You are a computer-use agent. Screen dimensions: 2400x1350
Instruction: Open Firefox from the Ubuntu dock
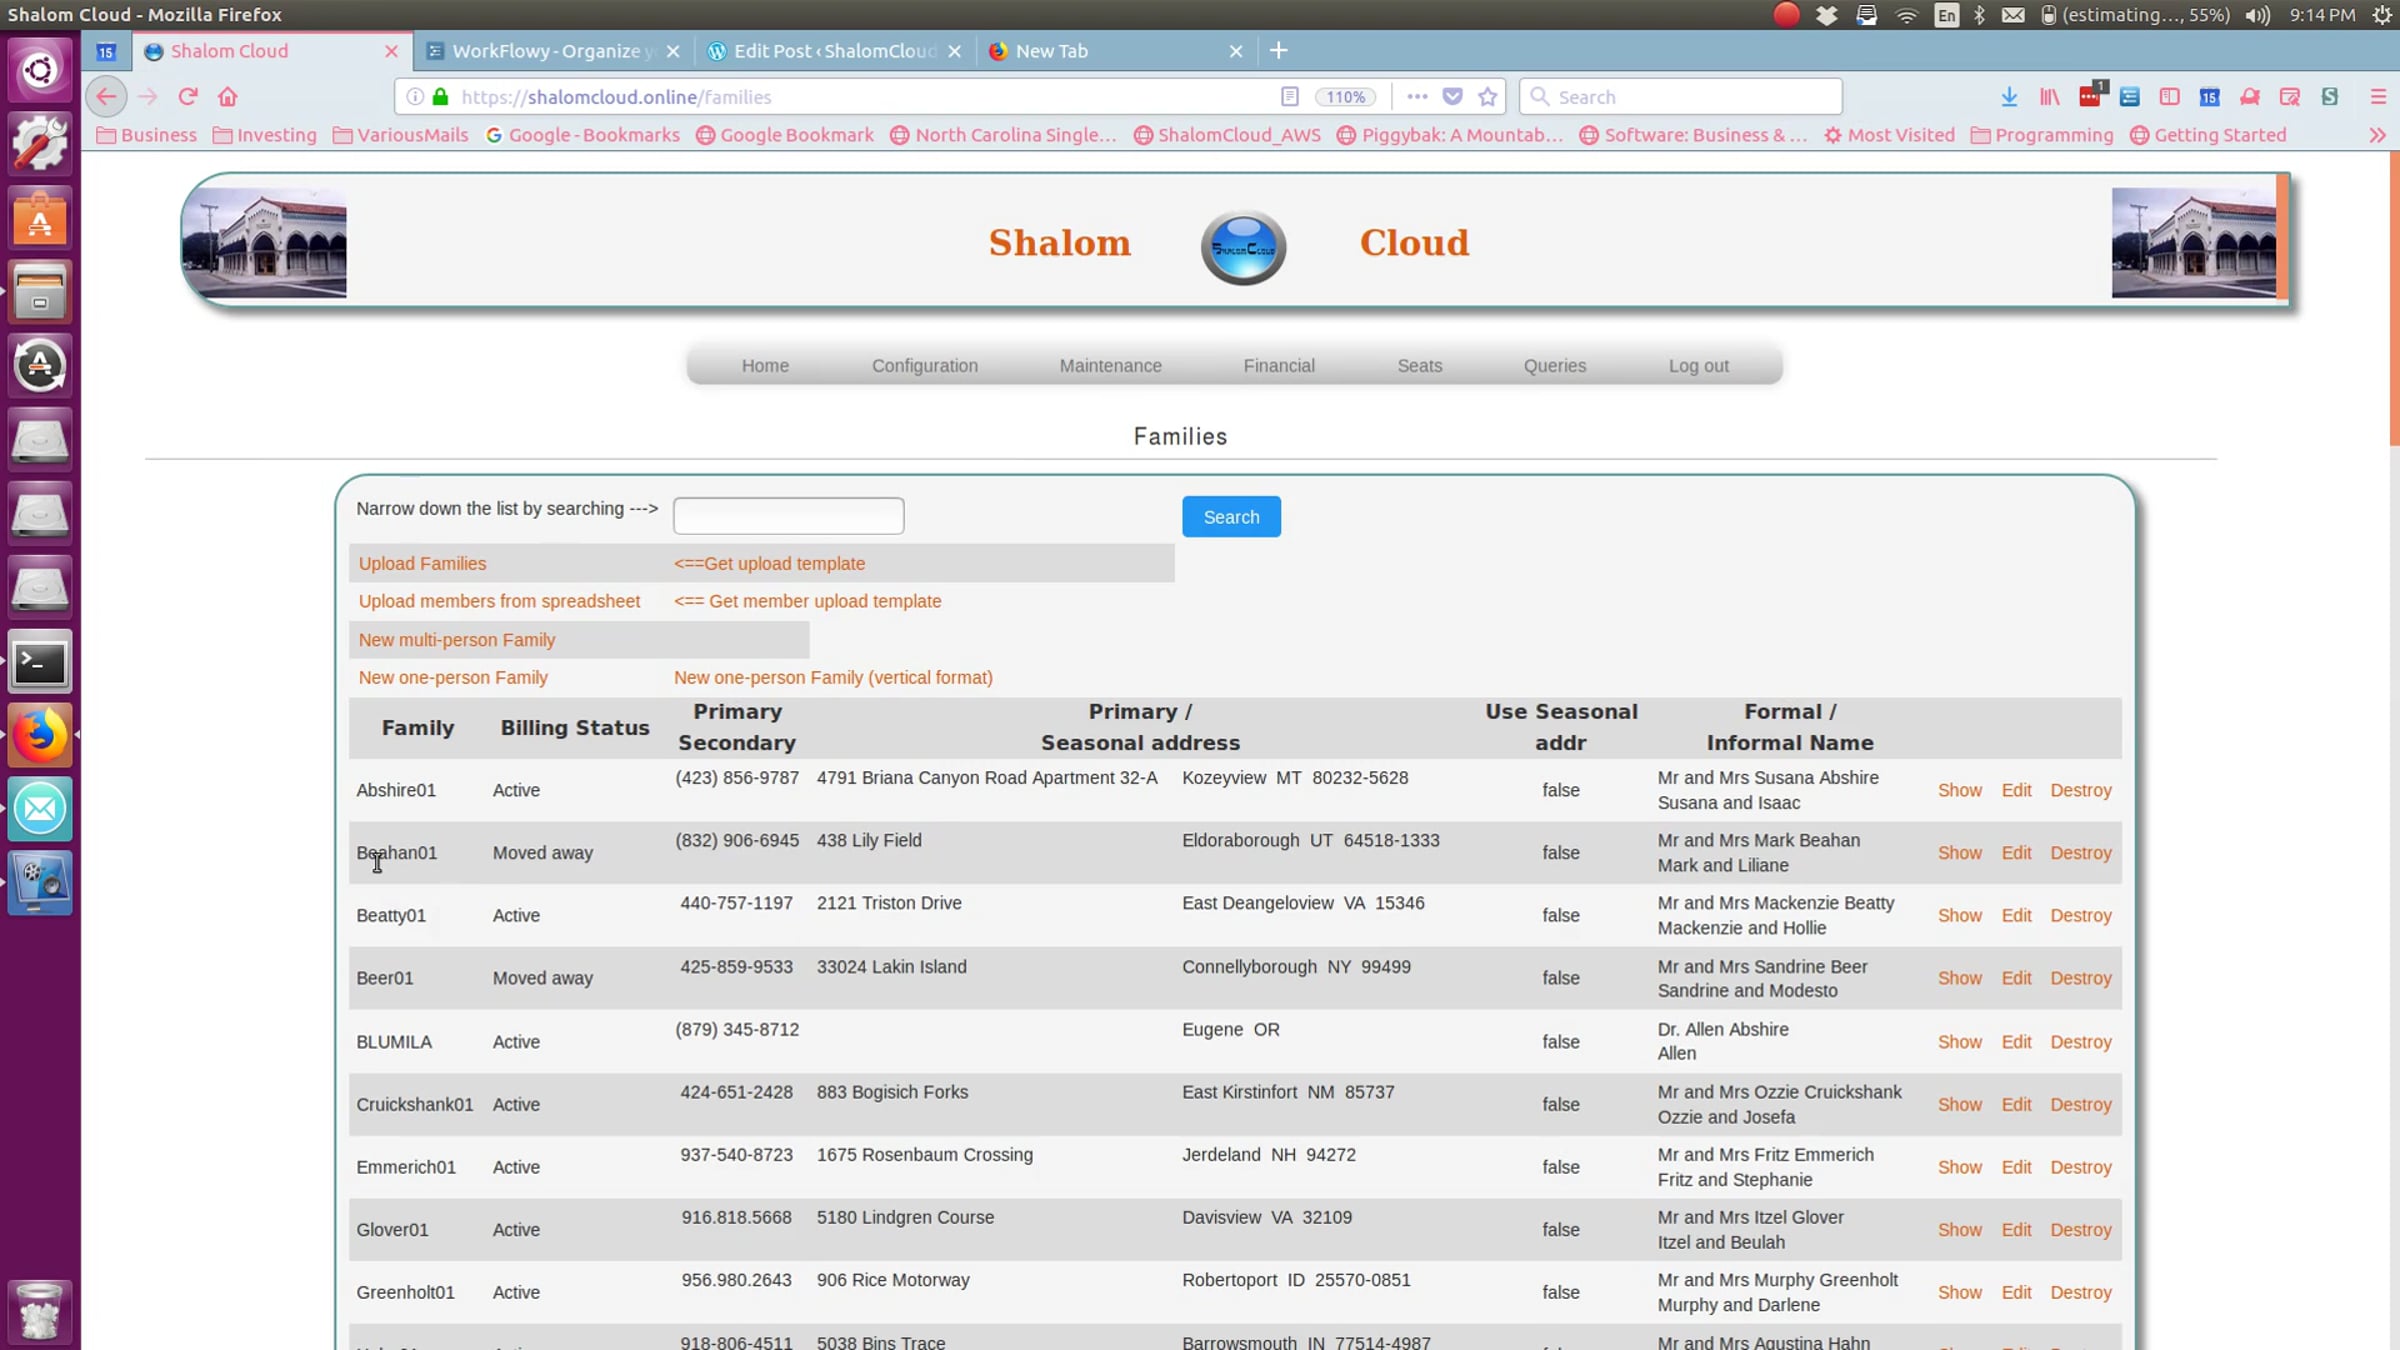[40, 736]
